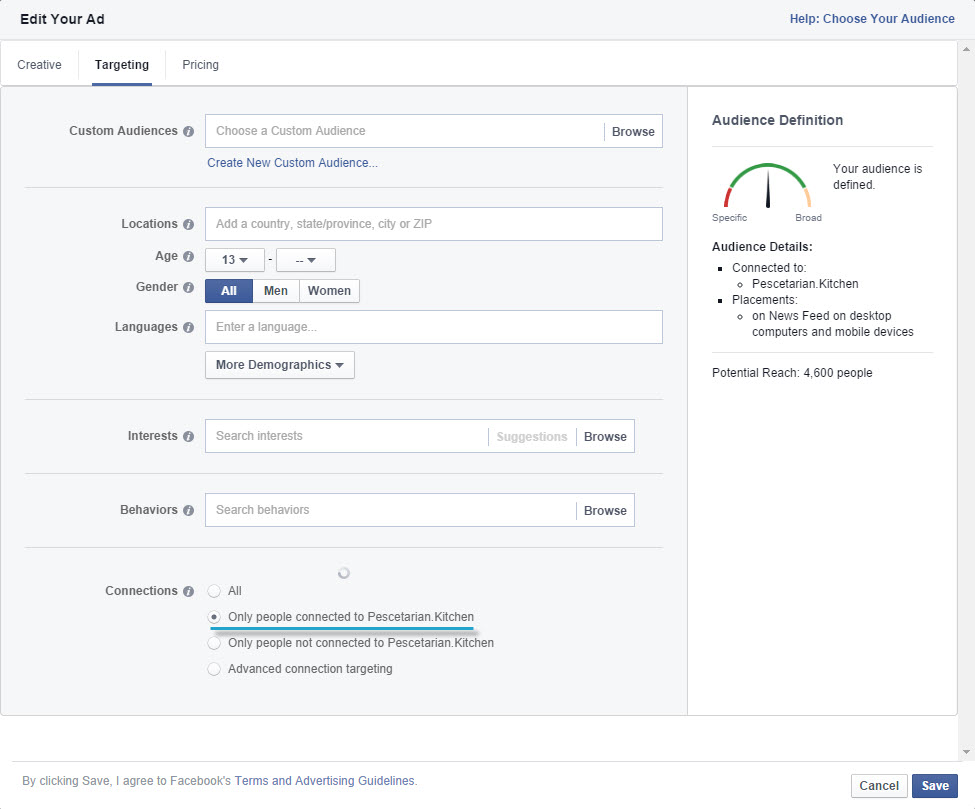Click info icon beside Locations label
Image resolution: width=975 pixels, height=809 pixels.
click(x=188, y=224)
